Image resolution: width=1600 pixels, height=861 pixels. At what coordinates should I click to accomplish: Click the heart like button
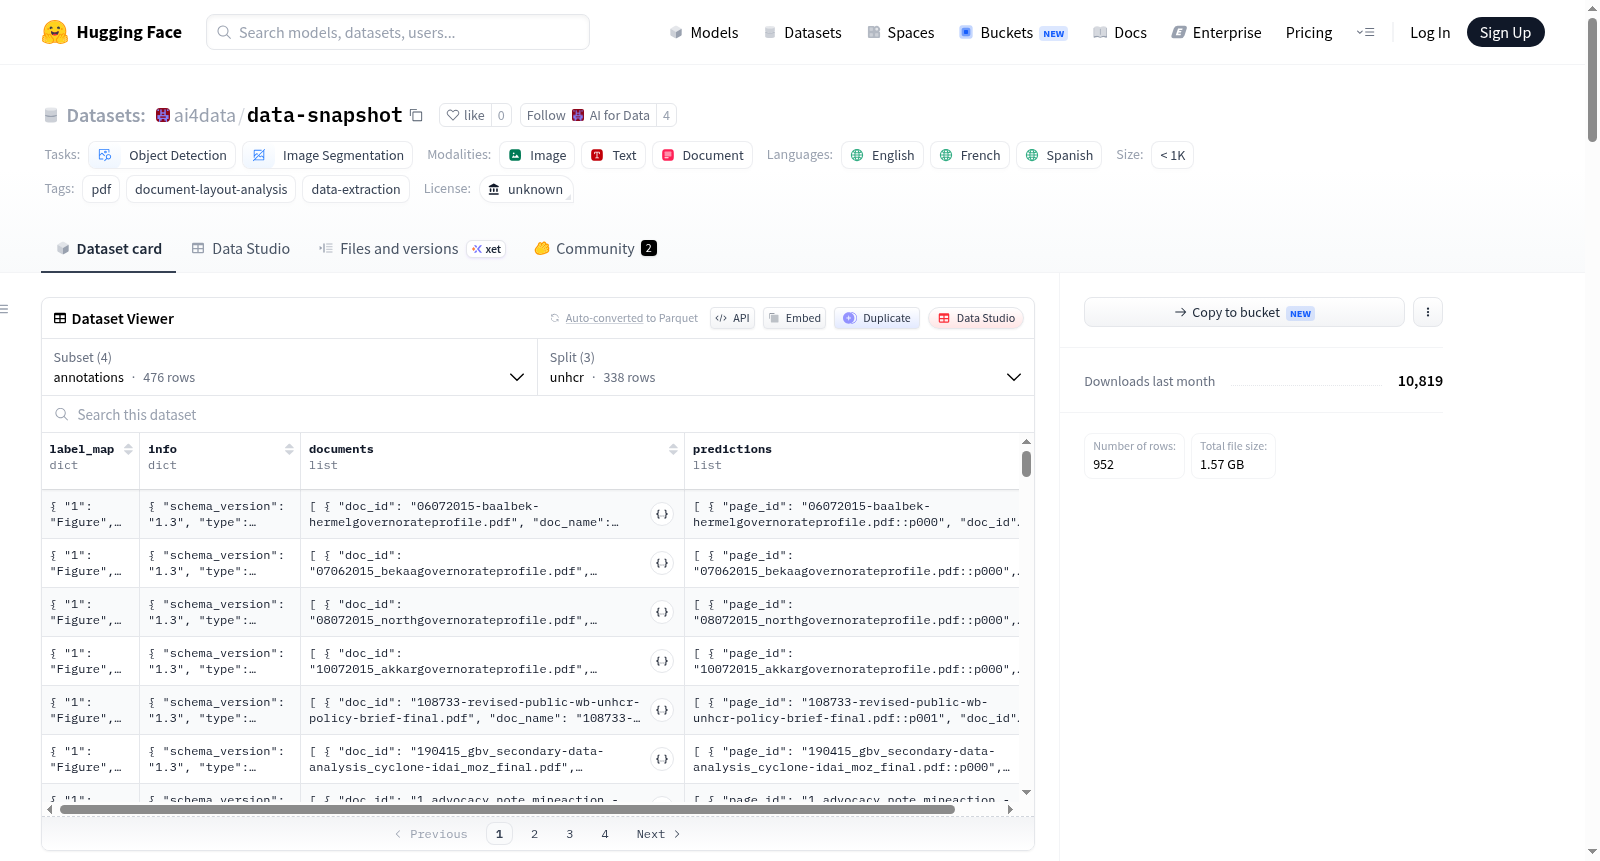coord(465,115)
